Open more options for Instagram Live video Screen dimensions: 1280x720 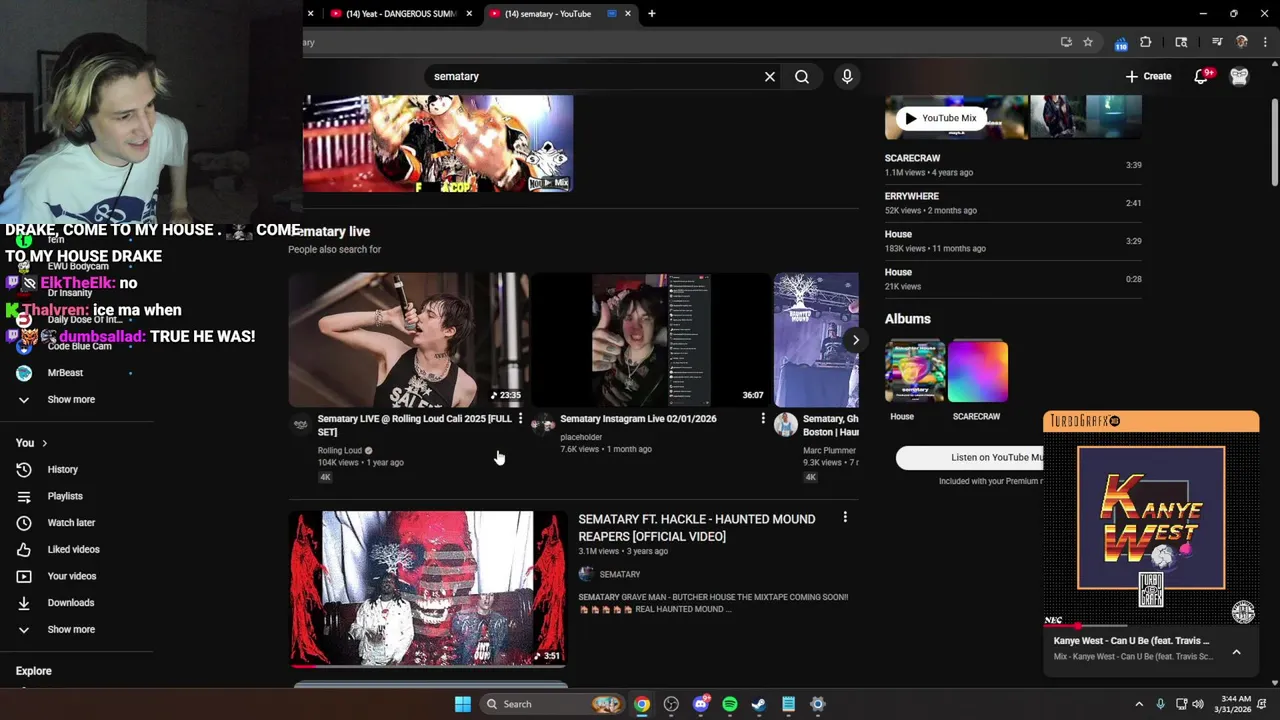[x=763, y=418]
